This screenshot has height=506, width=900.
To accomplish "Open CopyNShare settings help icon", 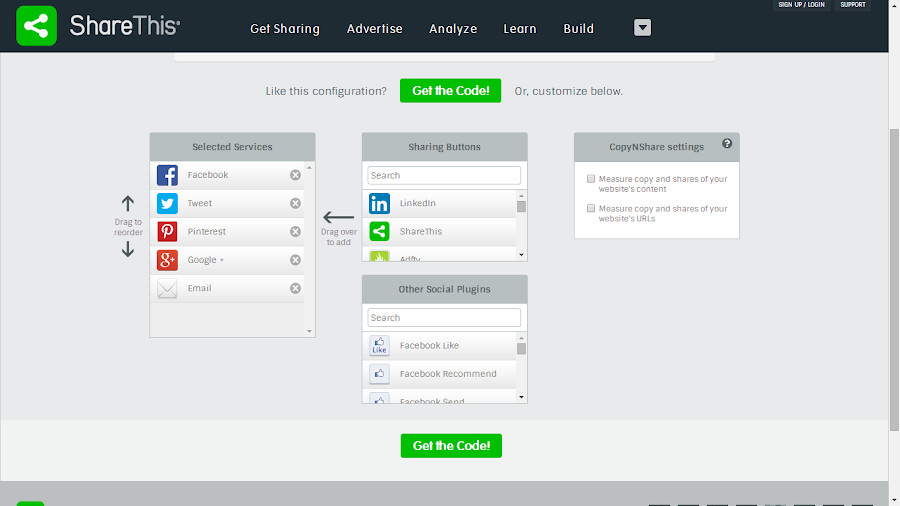I will click(727, 143).
